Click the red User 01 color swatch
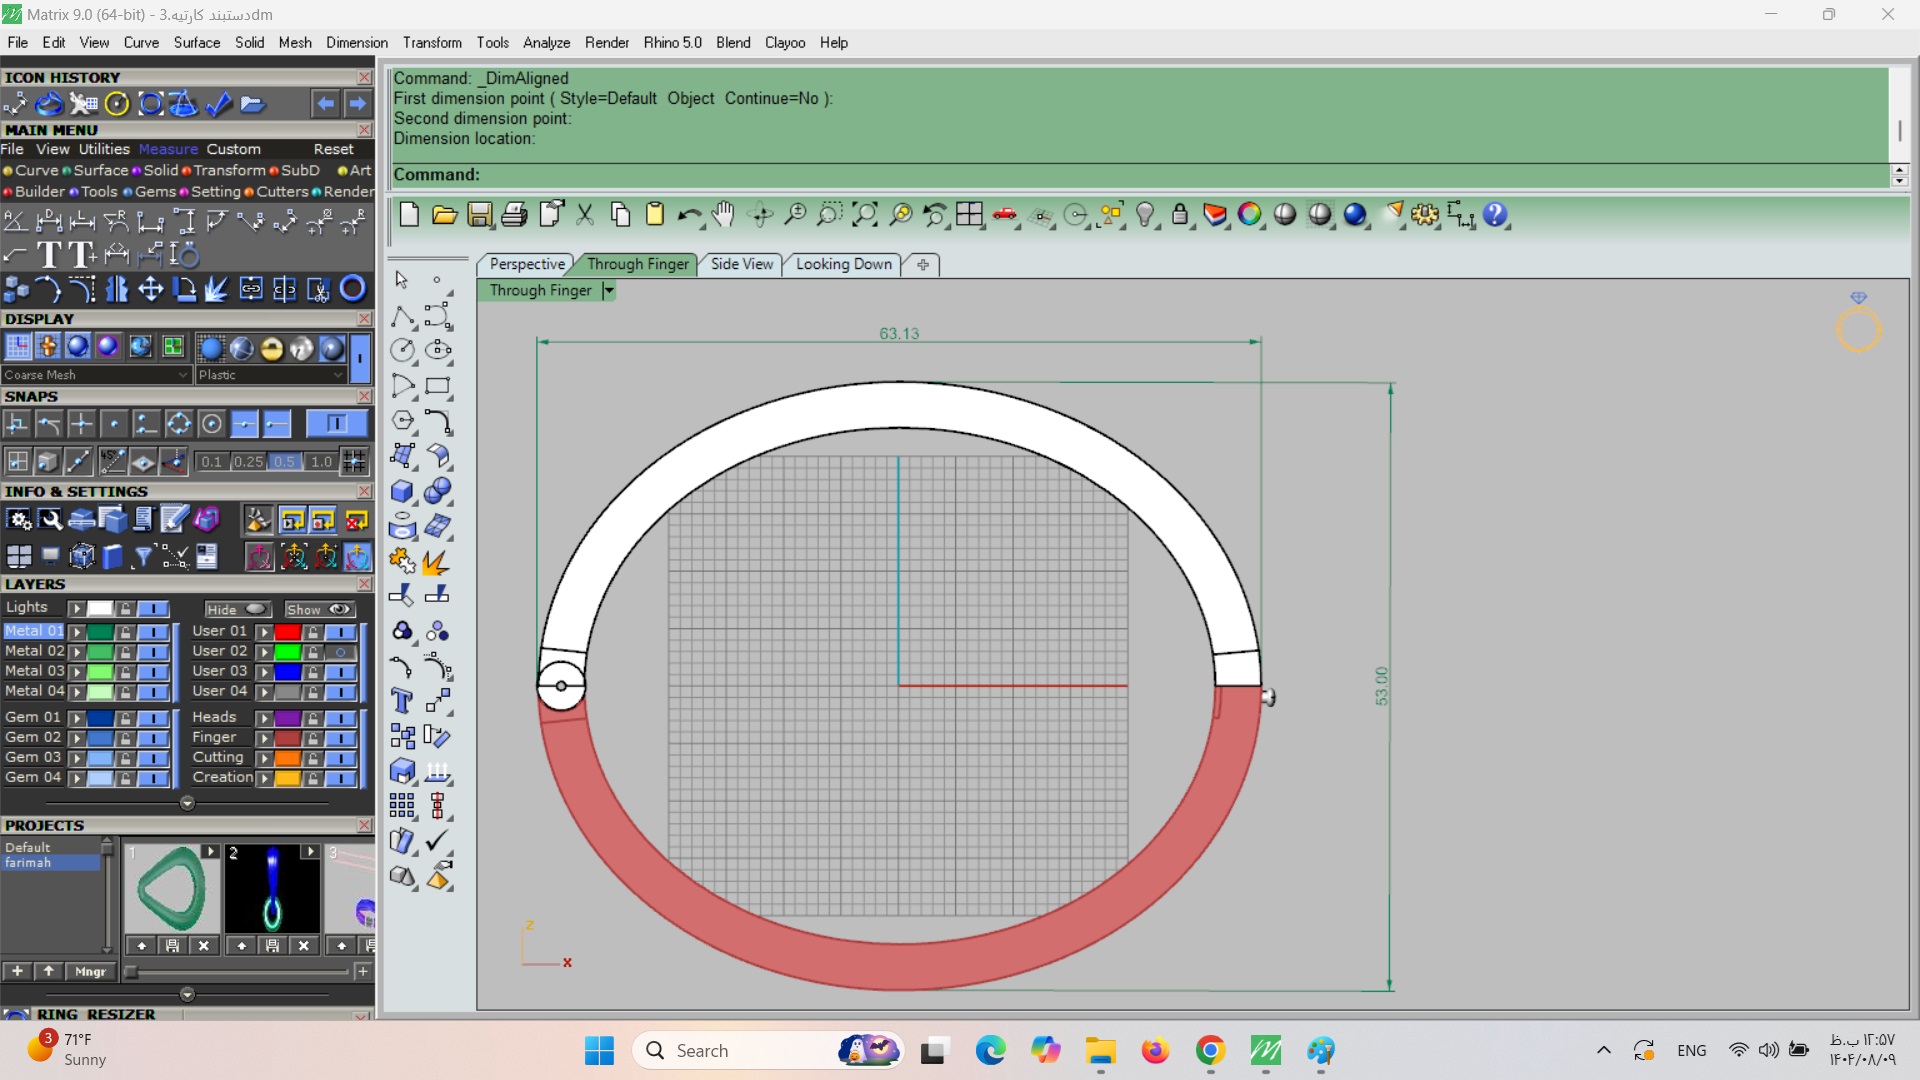 pos(288,632)
